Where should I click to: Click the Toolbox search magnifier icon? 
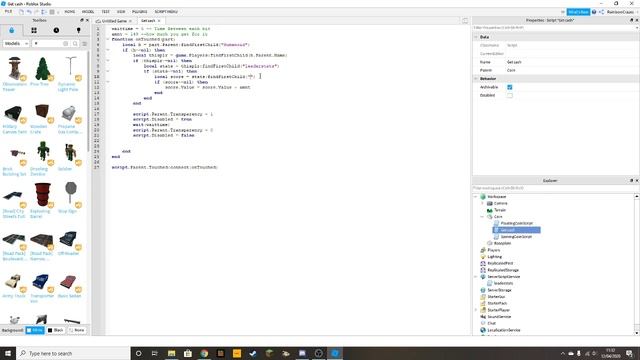pyautogui.click(x=75, y=43)
